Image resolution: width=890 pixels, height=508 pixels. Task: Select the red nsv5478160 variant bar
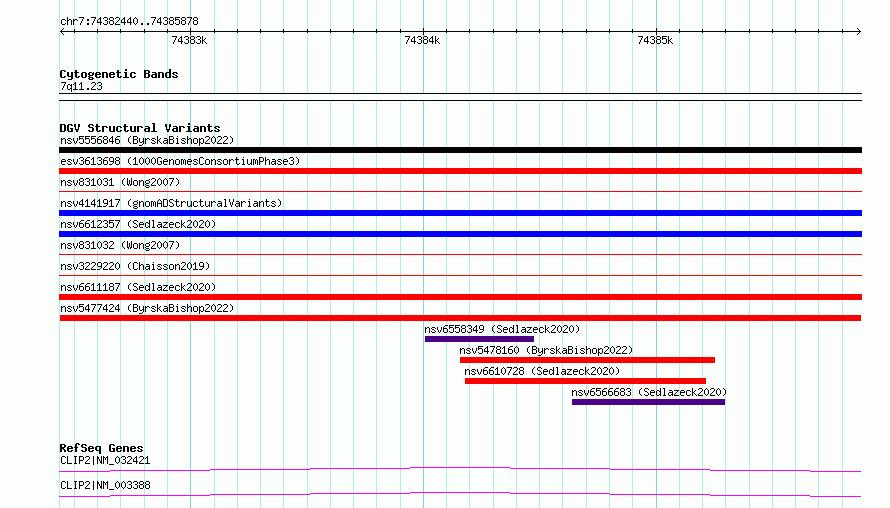[587, 360]
